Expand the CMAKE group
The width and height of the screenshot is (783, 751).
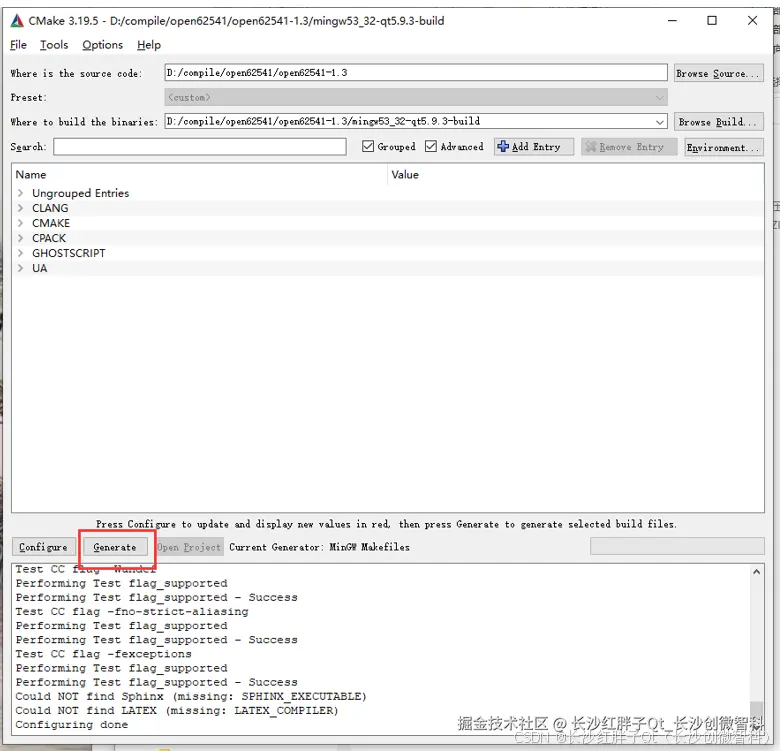click(x=20, y=223)
